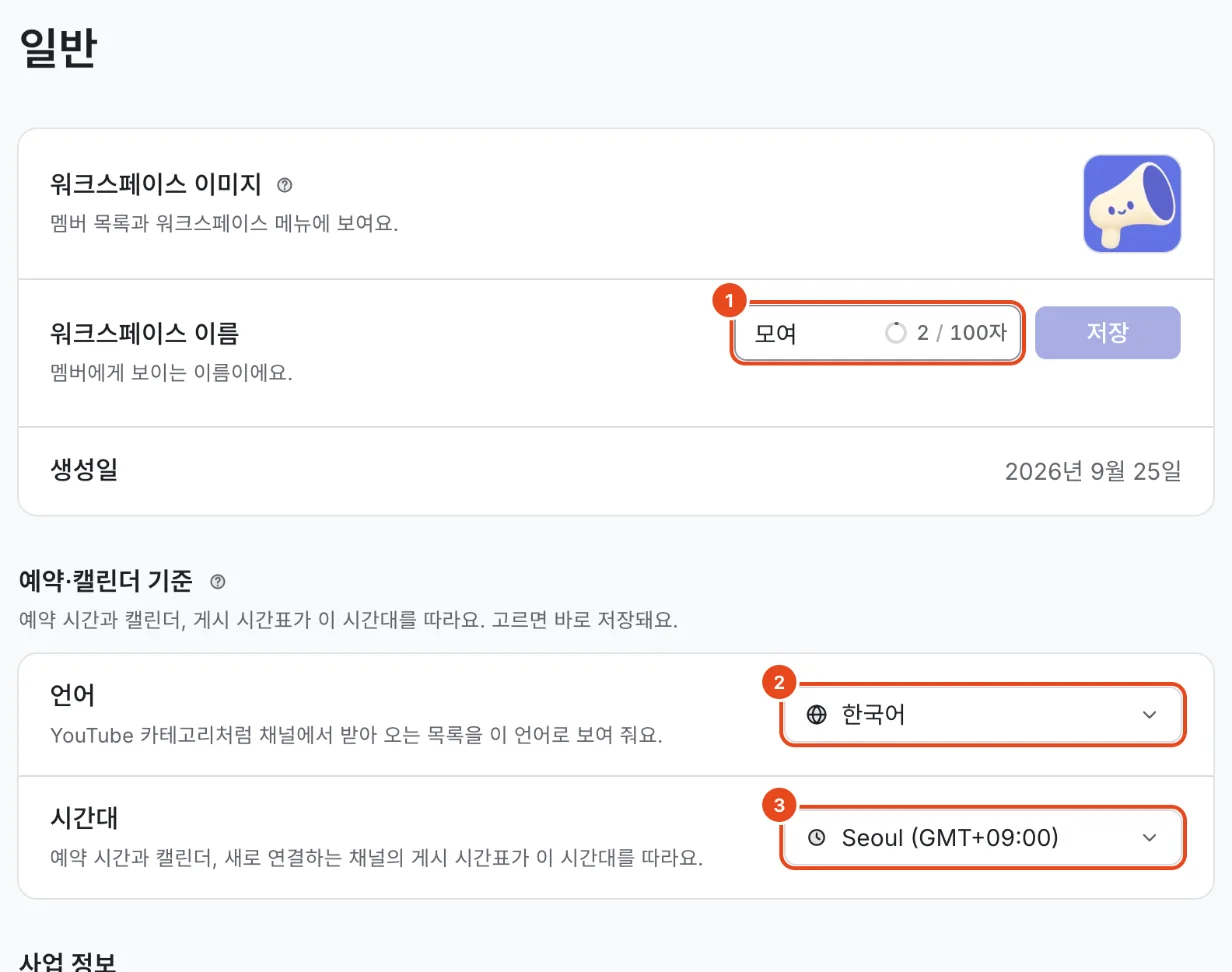Click the 생성일 label
The height and width of the screenshot is (972, 1232).
point(84,470)
